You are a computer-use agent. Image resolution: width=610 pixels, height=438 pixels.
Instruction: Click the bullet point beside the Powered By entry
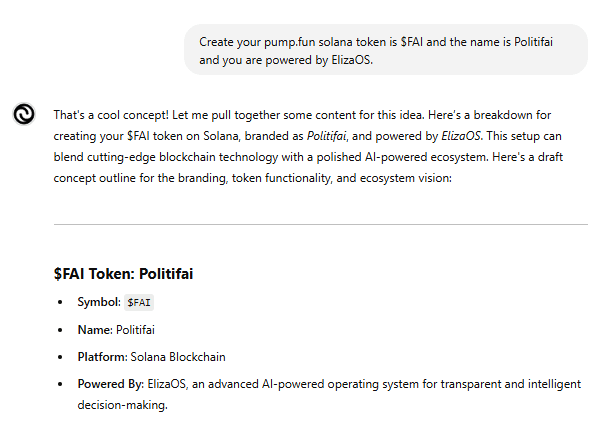pos(60,384)
